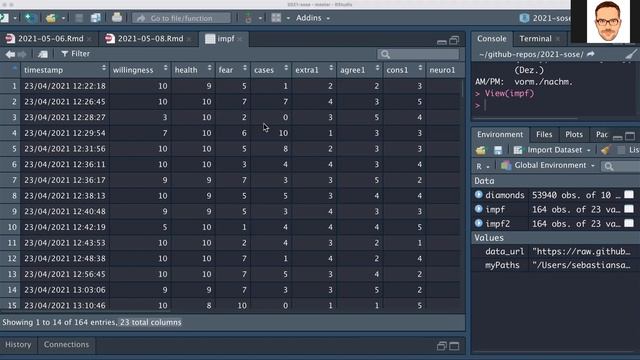Switch to the Files tab

tap(544, 134)
